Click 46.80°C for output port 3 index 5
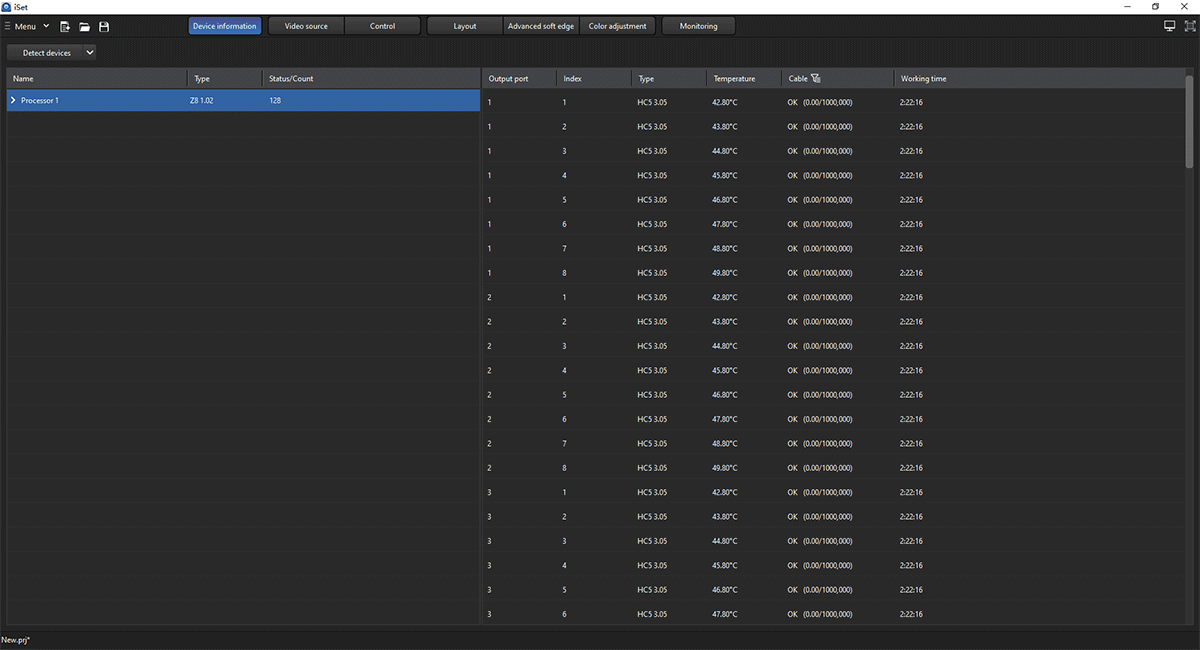 tap(725, 590)
